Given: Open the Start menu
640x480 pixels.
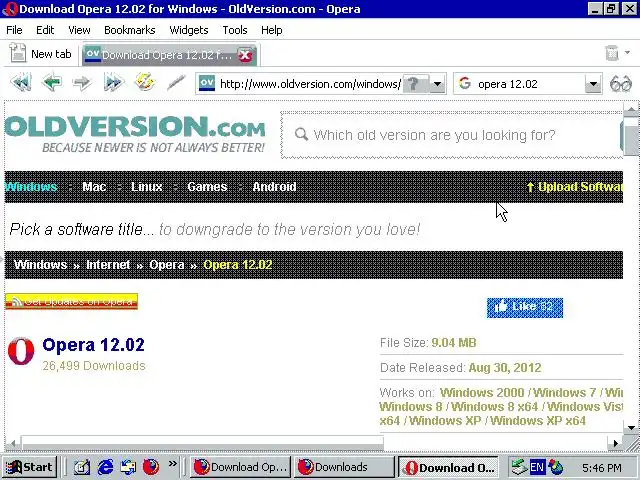Looking at the screenshot, I should click(x=29, y=467).
